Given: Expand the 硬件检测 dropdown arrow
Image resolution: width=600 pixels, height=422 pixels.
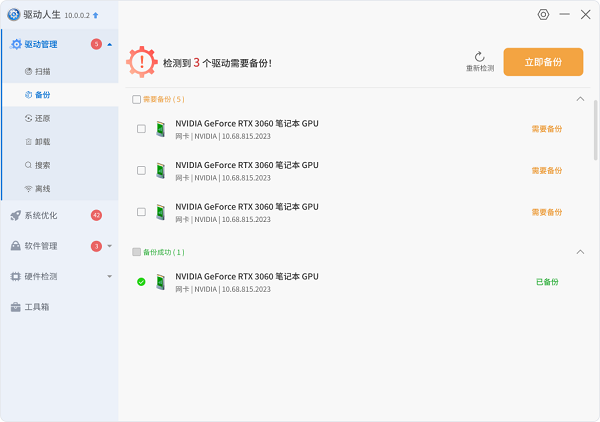Looking at the screenshot, I should 110,276.
